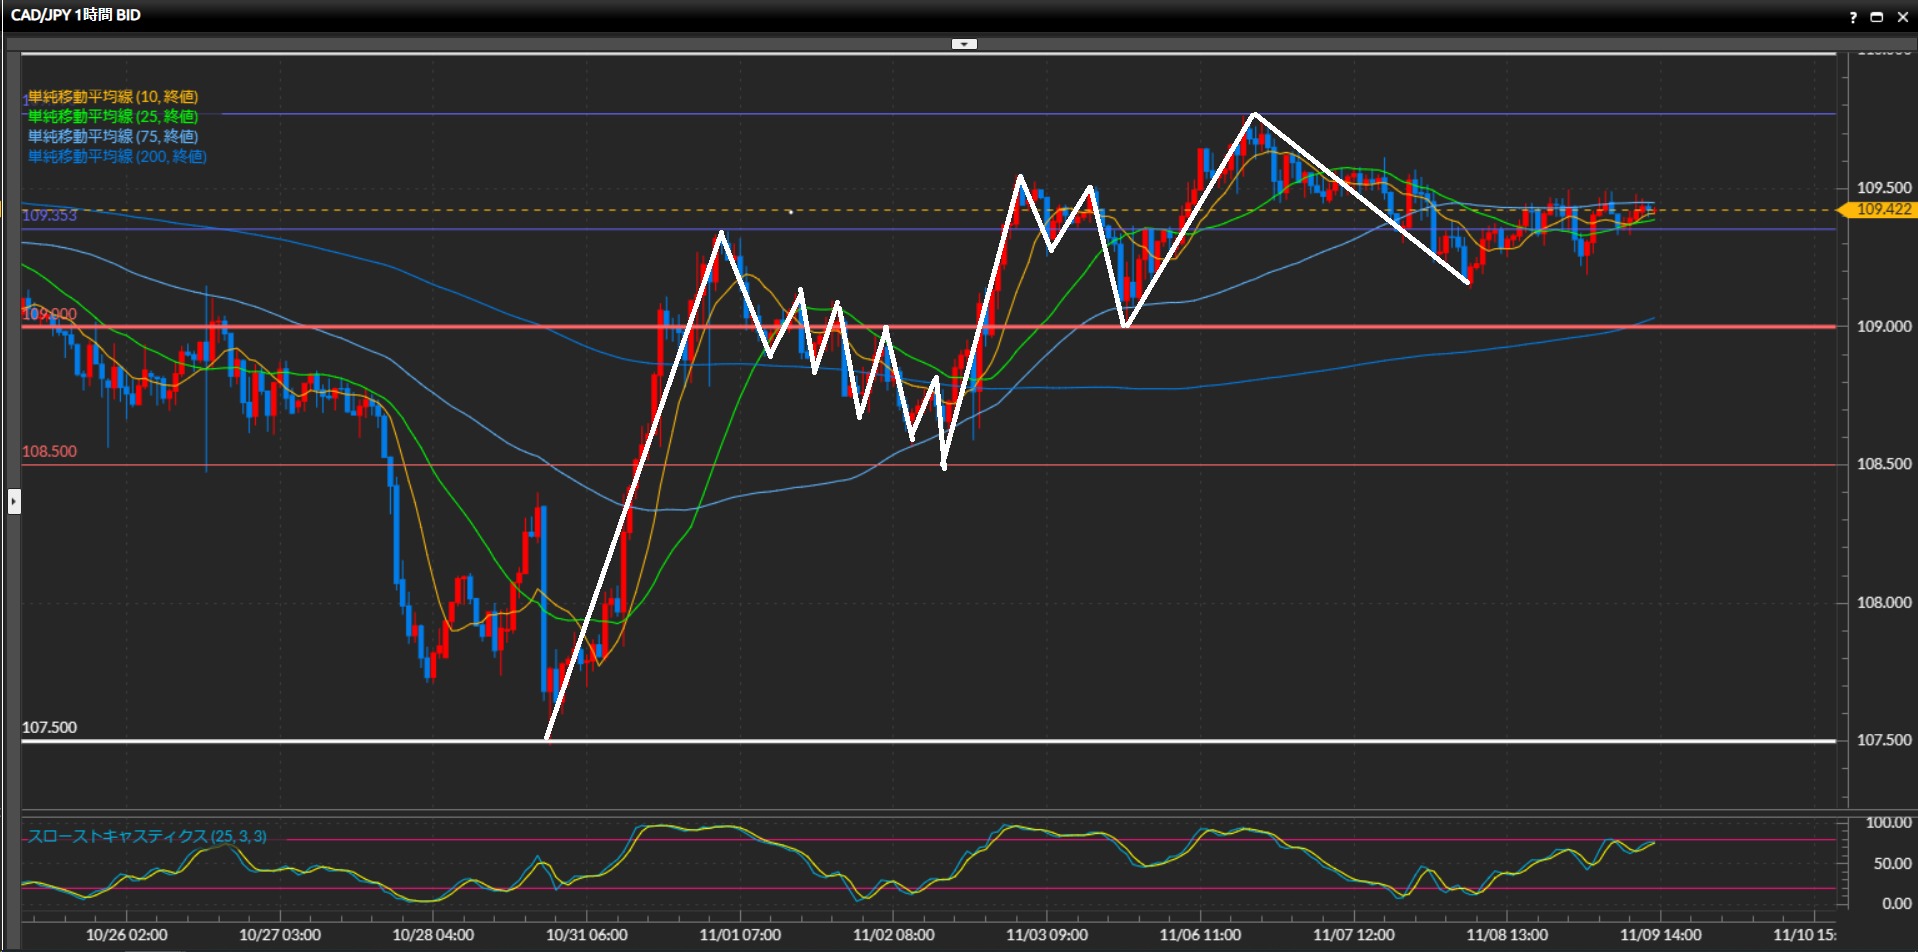Expand the top toolbar dropdown arrow
The width and height of the screenshot is (1918, 952).
tap(964, 44)
